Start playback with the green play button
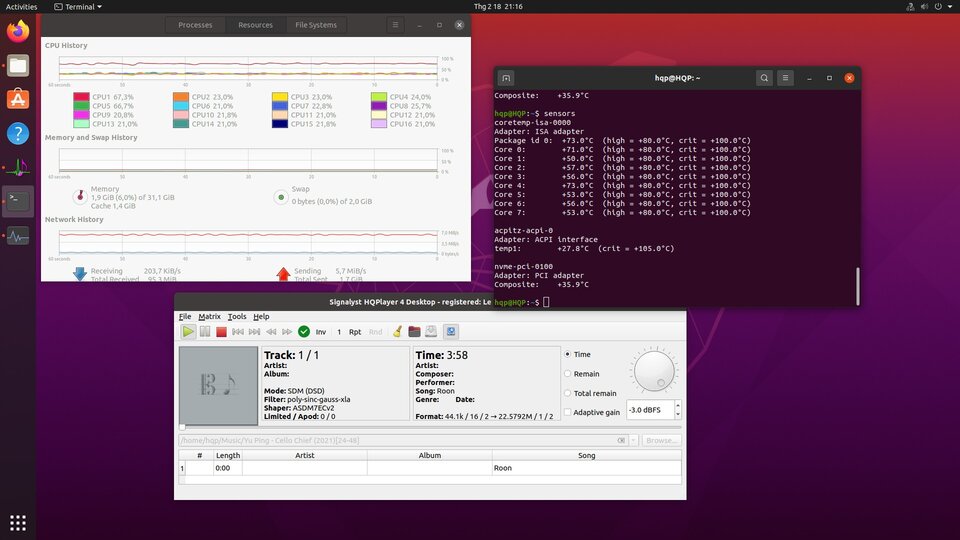The image size is (960, 540). 188,332
